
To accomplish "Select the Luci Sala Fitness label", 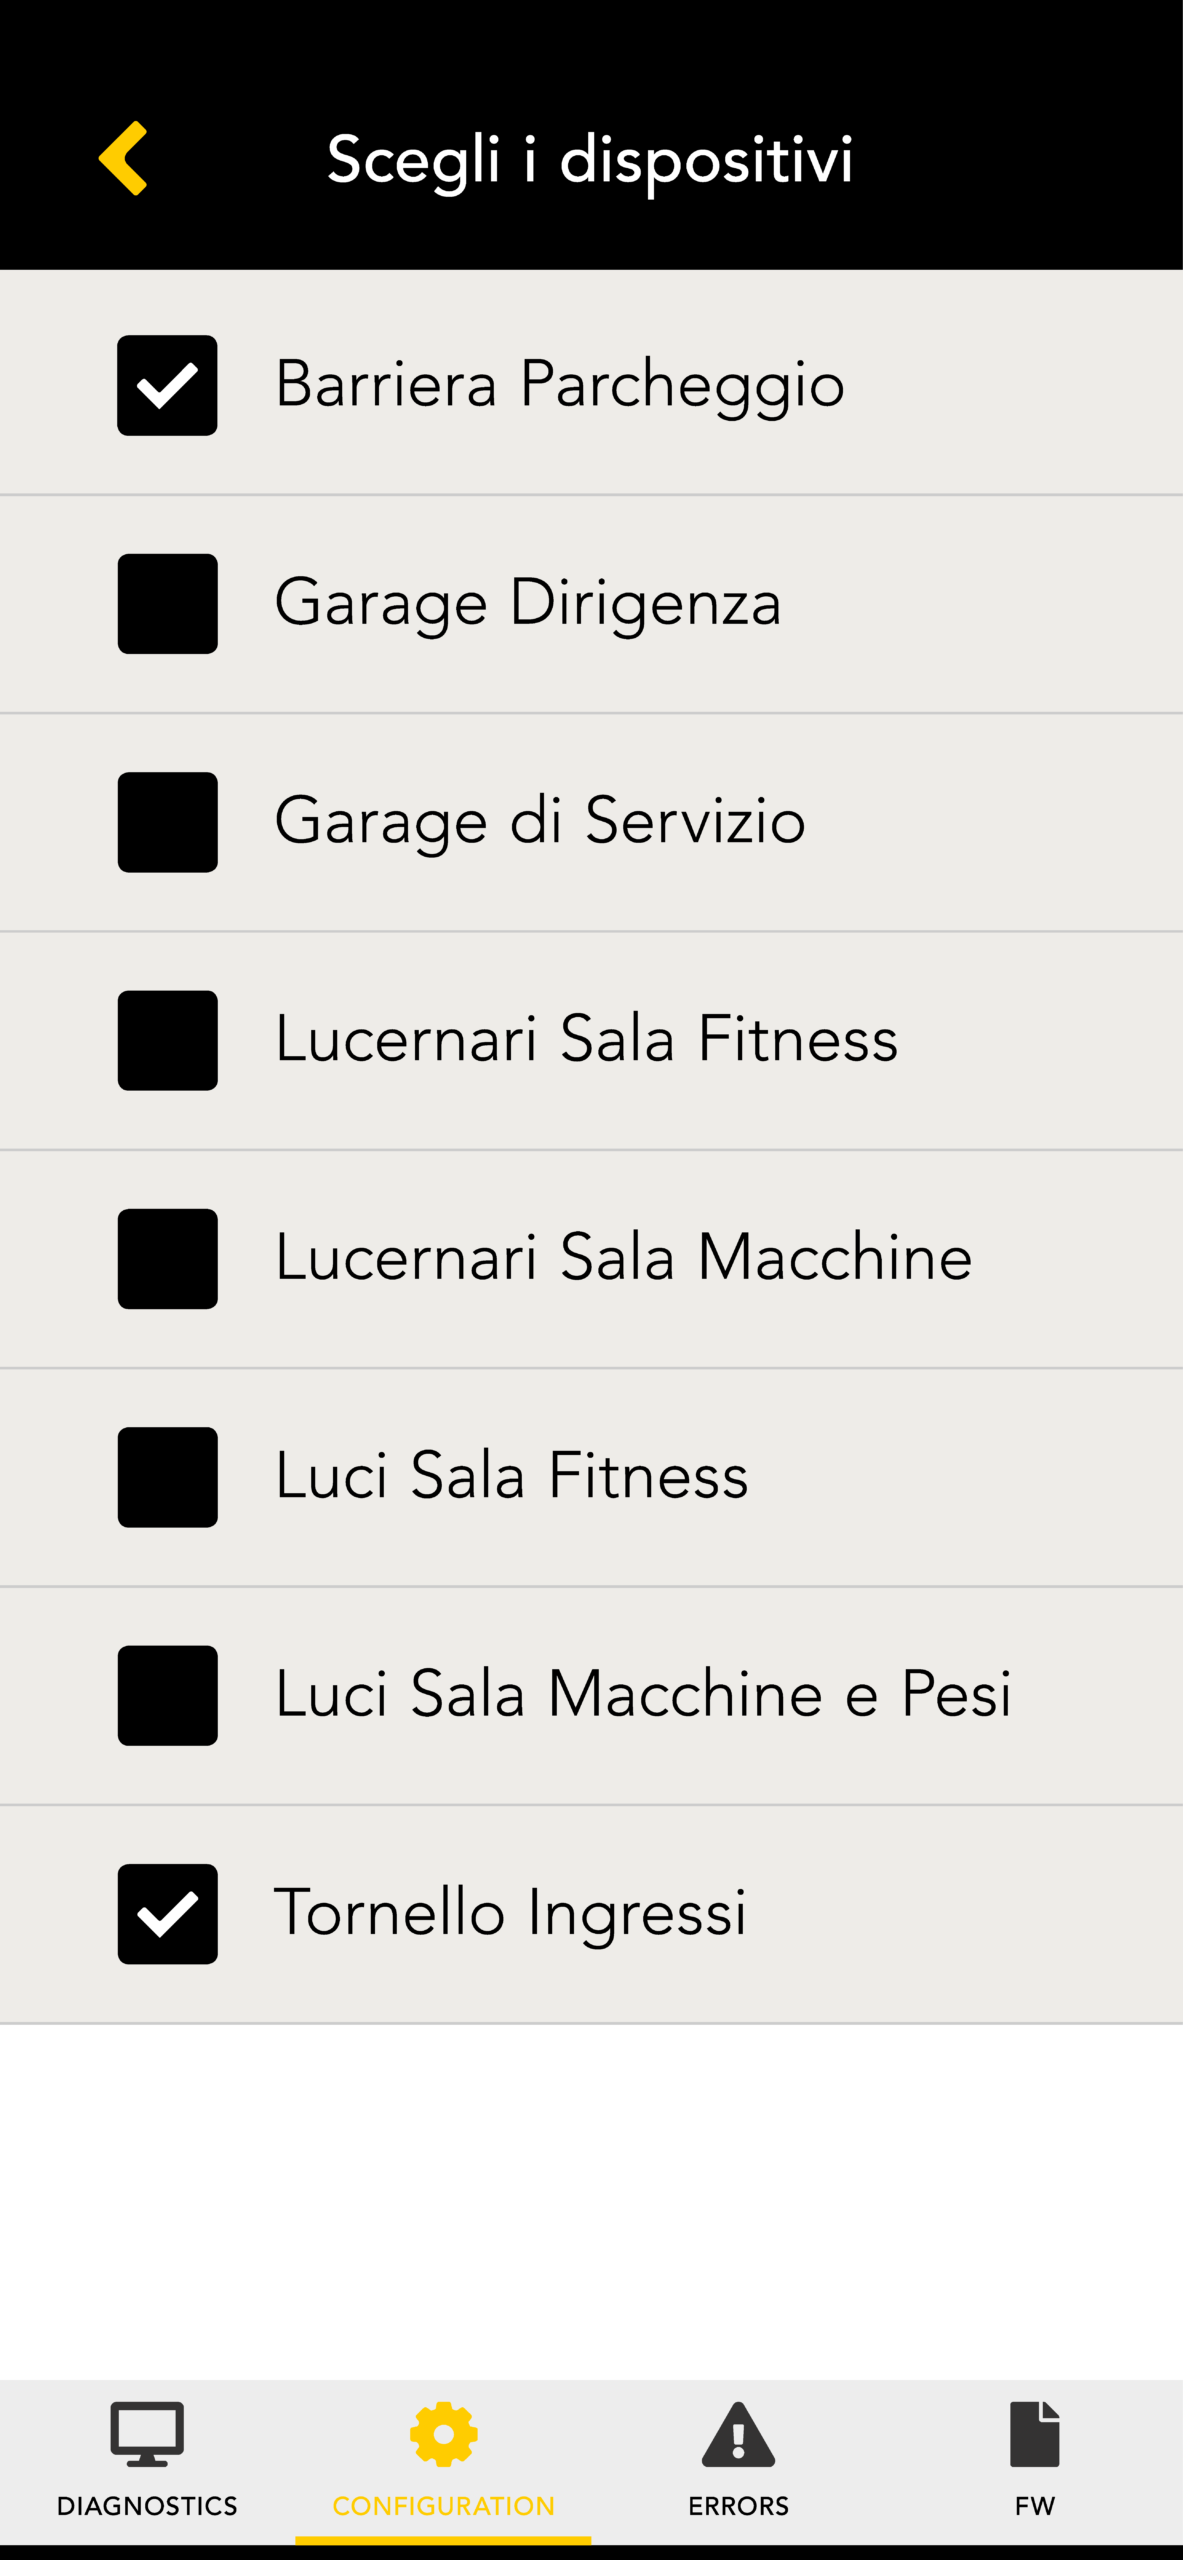I will click(511, 1475).
